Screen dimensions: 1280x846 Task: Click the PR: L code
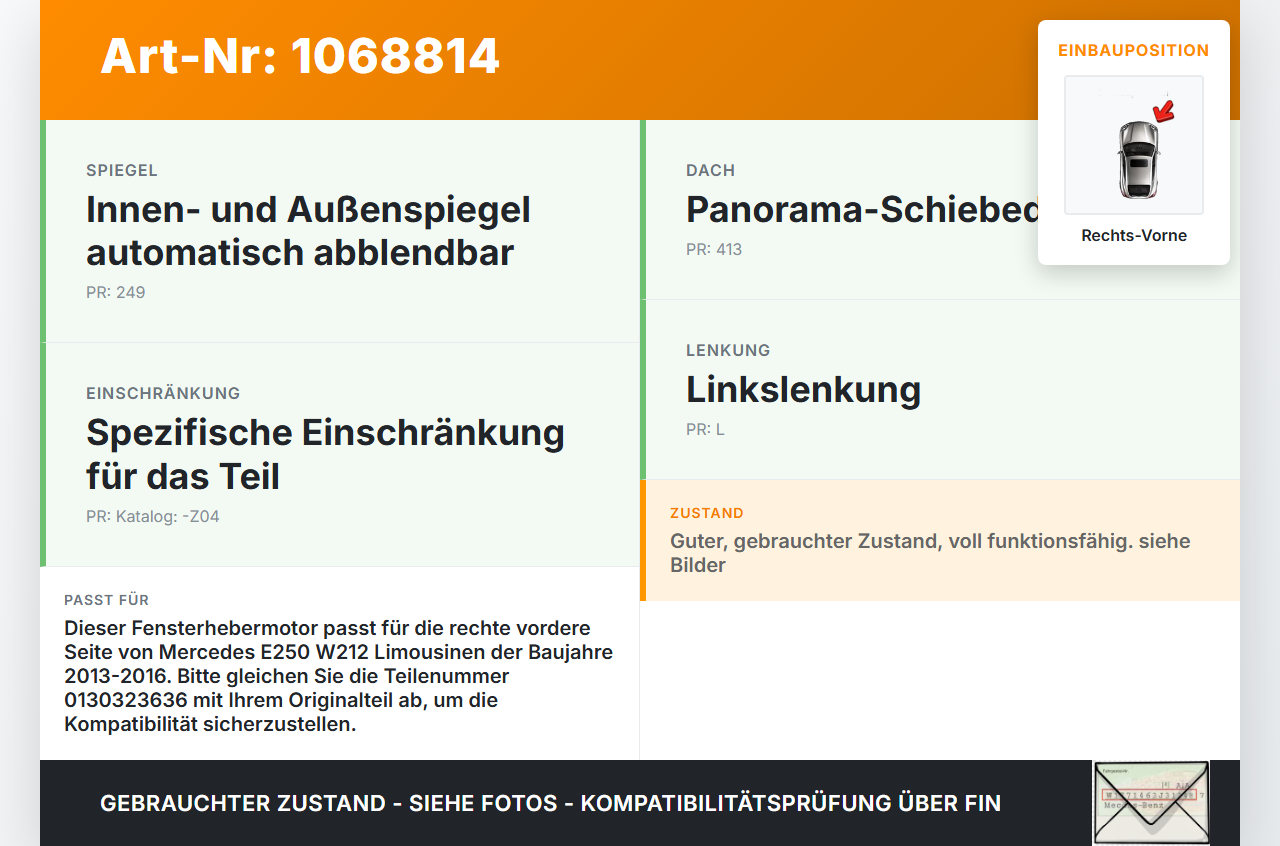coord(705,430)
